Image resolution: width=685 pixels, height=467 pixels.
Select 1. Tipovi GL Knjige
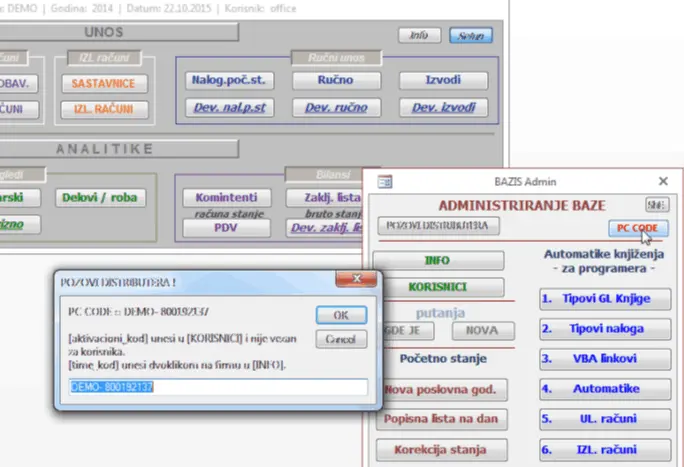coord(595,298)
